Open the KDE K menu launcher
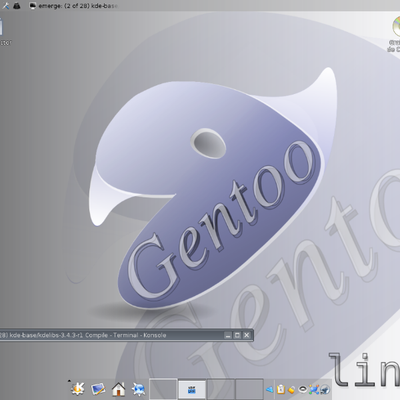The height and width of the screenshot is (400, 400). point(78,389)
